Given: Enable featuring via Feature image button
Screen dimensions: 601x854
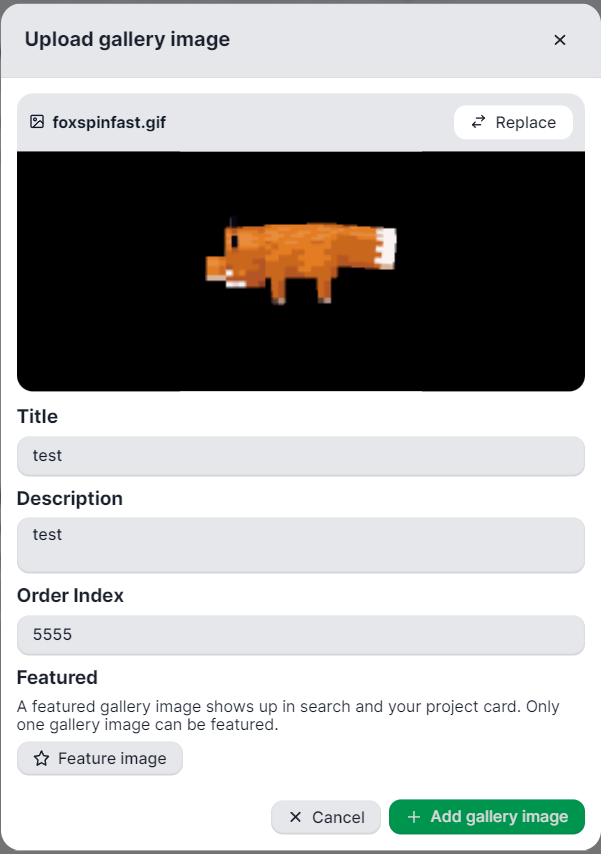Looking at the screenshot, I should 99,758.
